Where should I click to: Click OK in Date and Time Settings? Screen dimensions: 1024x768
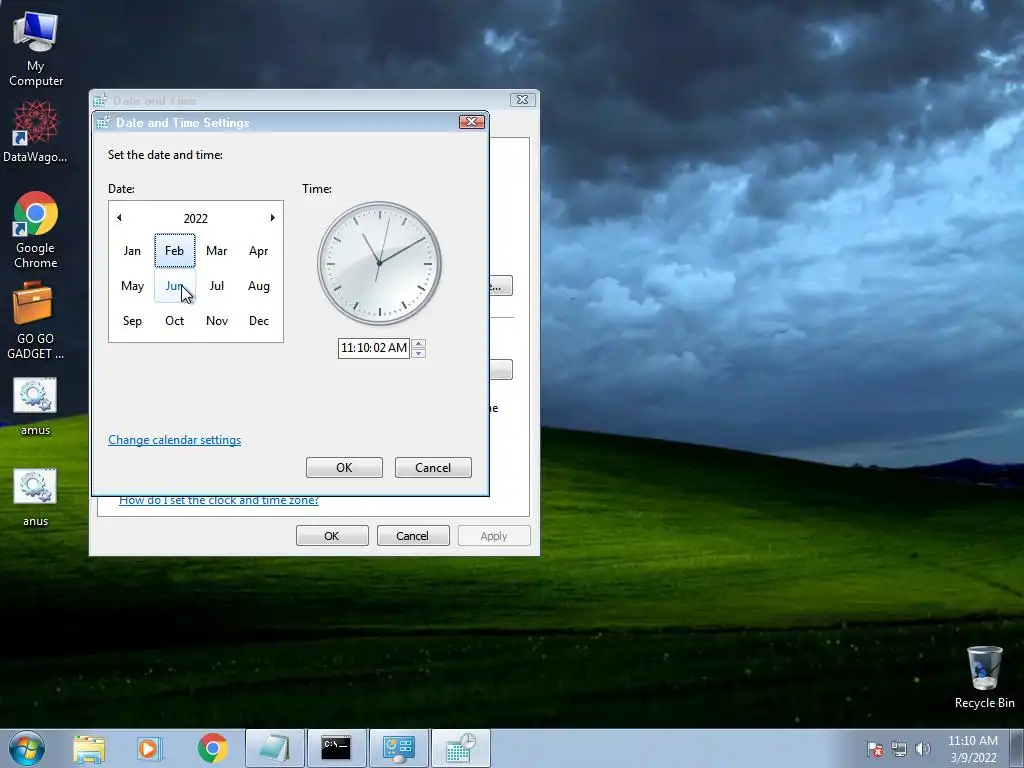tap(344, 468)
